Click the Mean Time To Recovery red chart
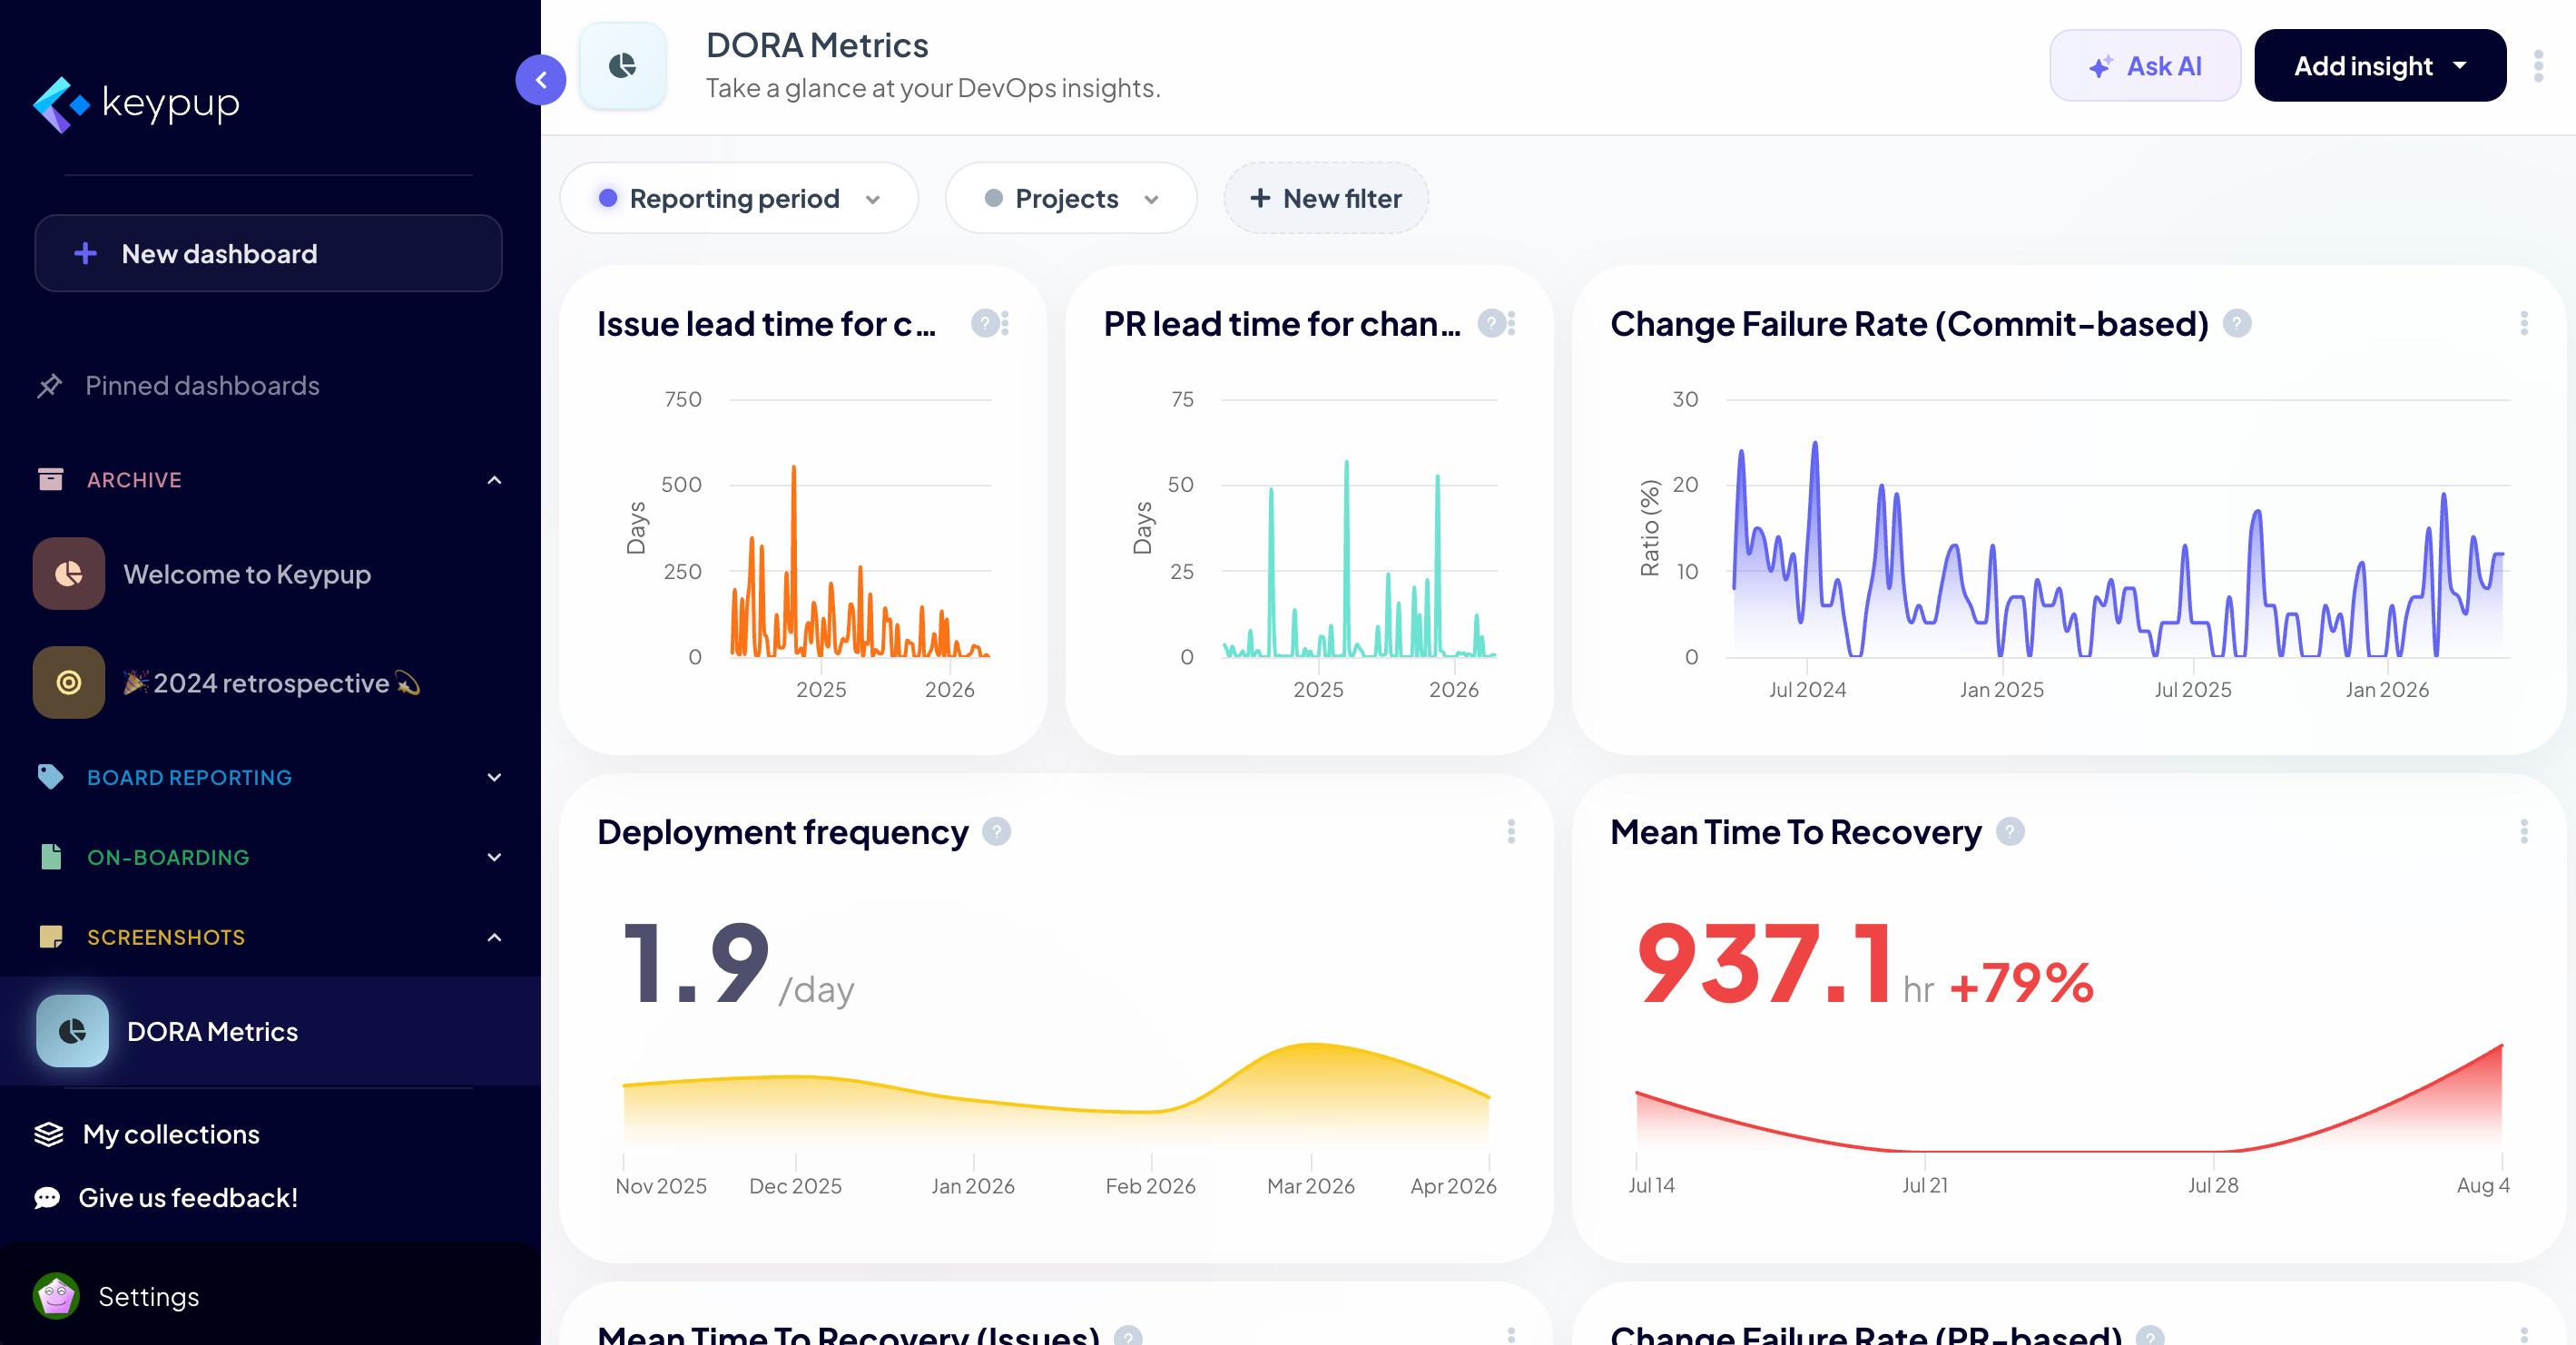This screenshot has width=2576, height=1345. [x=2069, y=1100]
